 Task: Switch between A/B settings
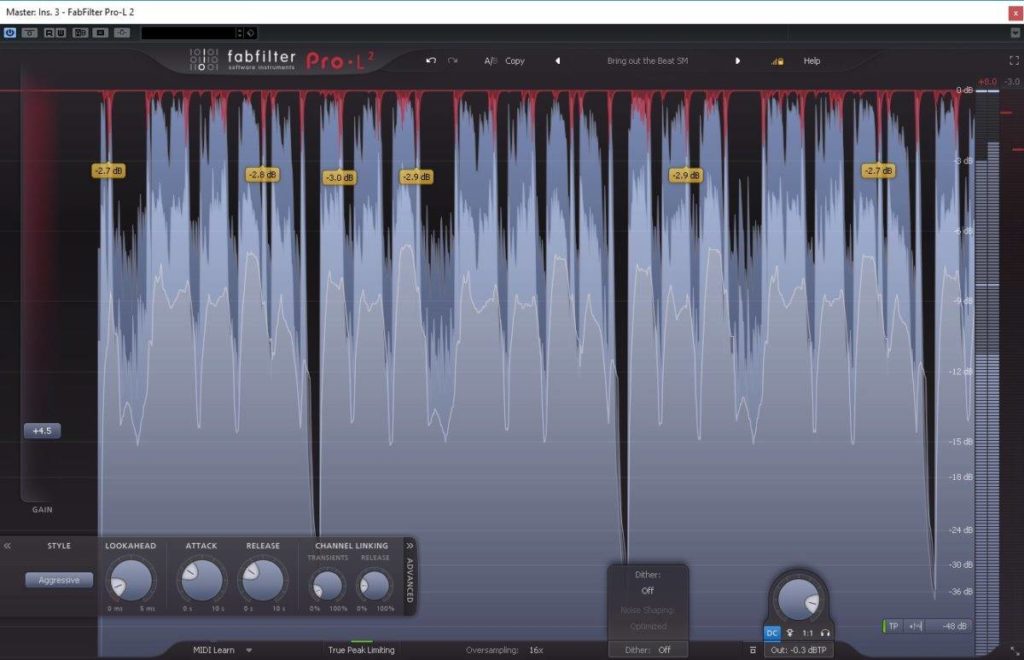(x=490, y=61)
